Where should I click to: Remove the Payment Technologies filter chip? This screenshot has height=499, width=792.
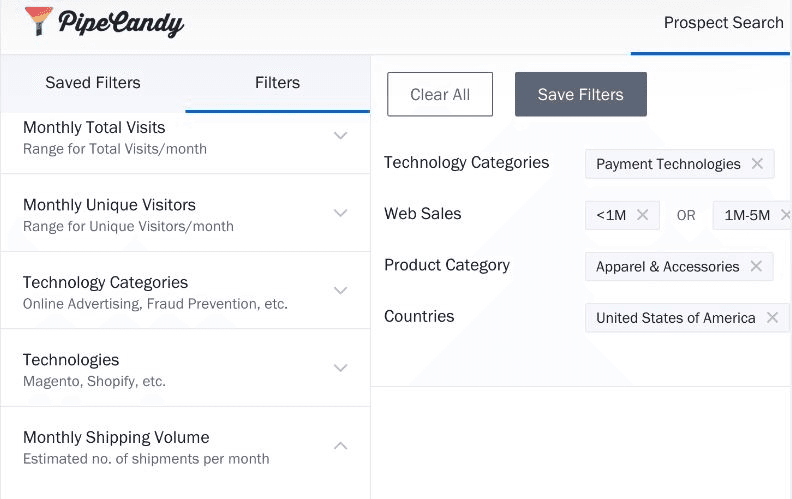coord(757,164)
